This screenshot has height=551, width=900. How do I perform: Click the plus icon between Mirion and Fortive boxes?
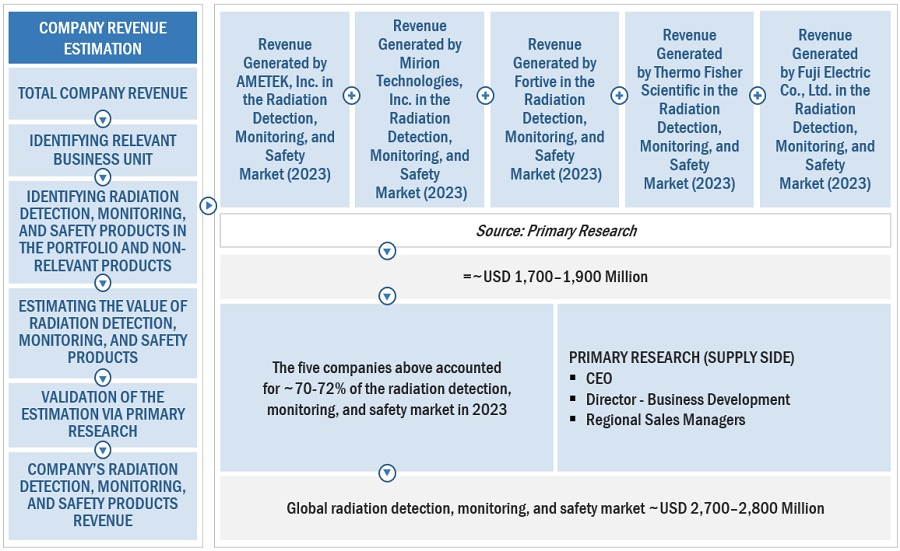click(485, 96)
